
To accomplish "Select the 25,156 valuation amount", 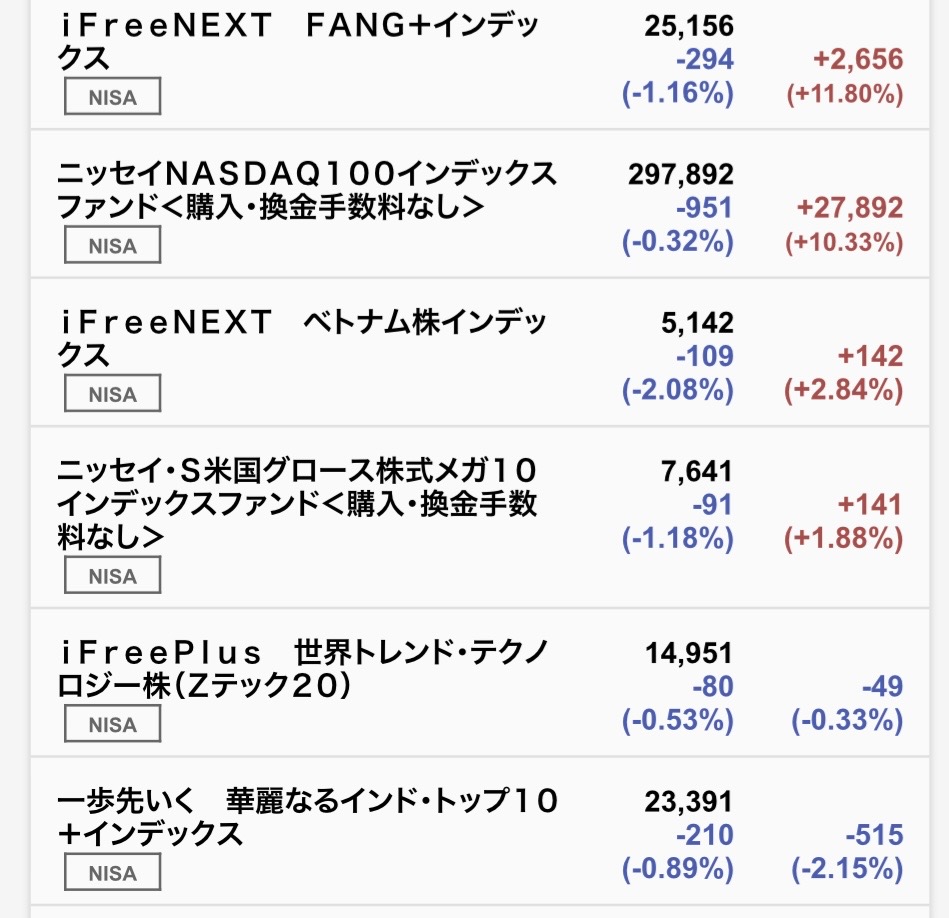I will click(x=689, y=26).
